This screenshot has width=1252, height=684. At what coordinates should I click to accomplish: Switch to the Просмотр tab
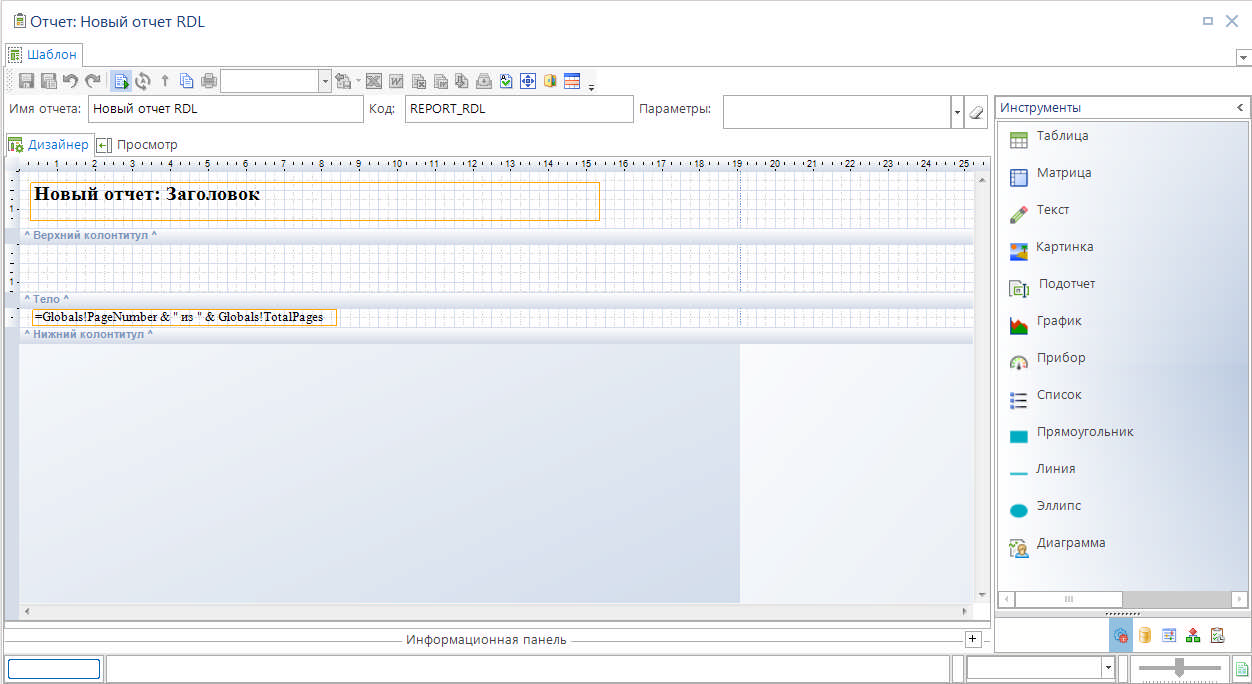pos(146,145)
